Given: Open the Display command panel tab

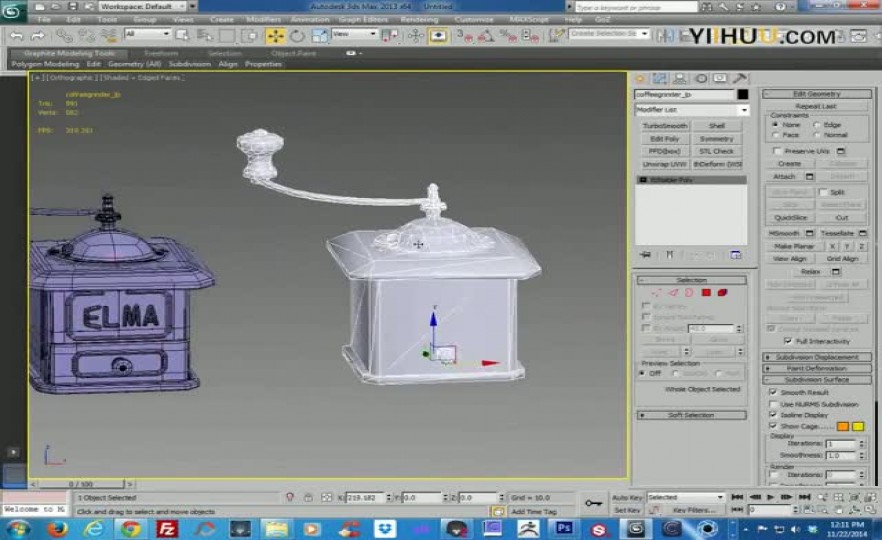Looking at the screenshot, I should [720, 79].
